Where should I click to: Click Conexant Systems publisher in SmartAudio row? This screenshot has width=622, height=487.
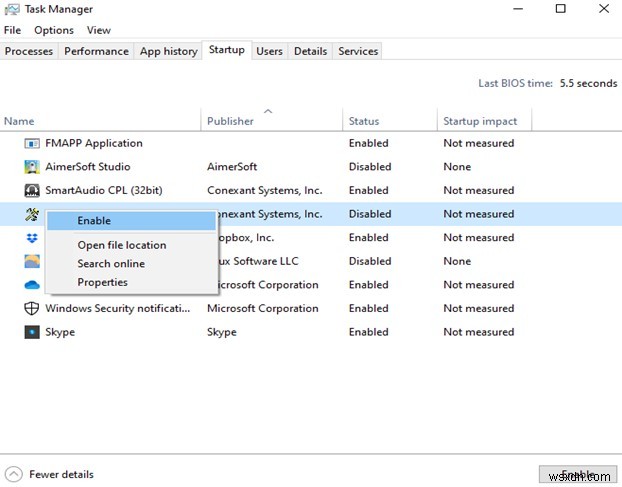[265, 190]
